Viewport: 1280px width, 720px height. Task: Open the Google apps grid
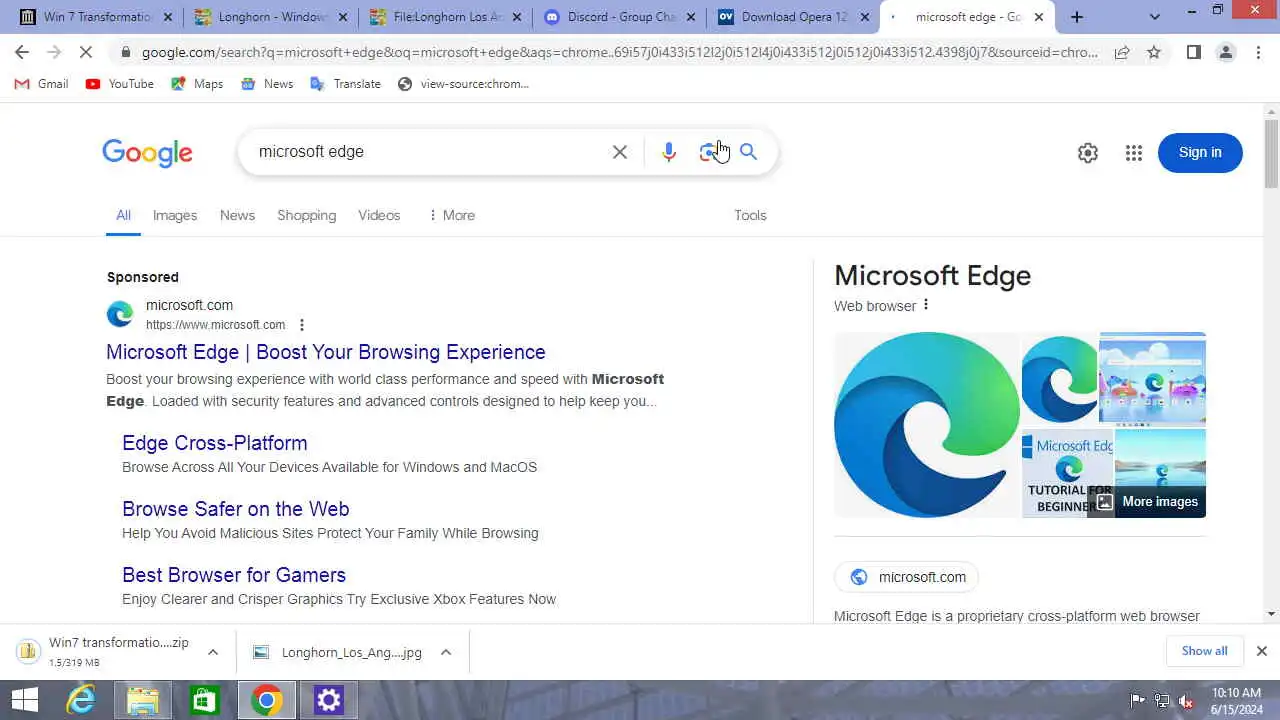coord(1134,153)
